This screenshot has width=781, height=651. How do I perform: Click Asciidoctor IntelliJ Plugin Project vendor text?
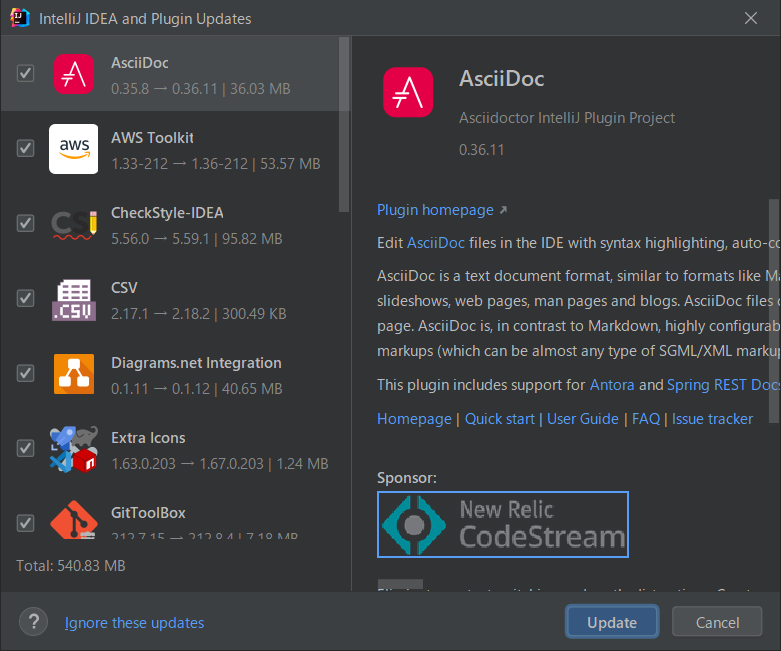pos(567,118)
